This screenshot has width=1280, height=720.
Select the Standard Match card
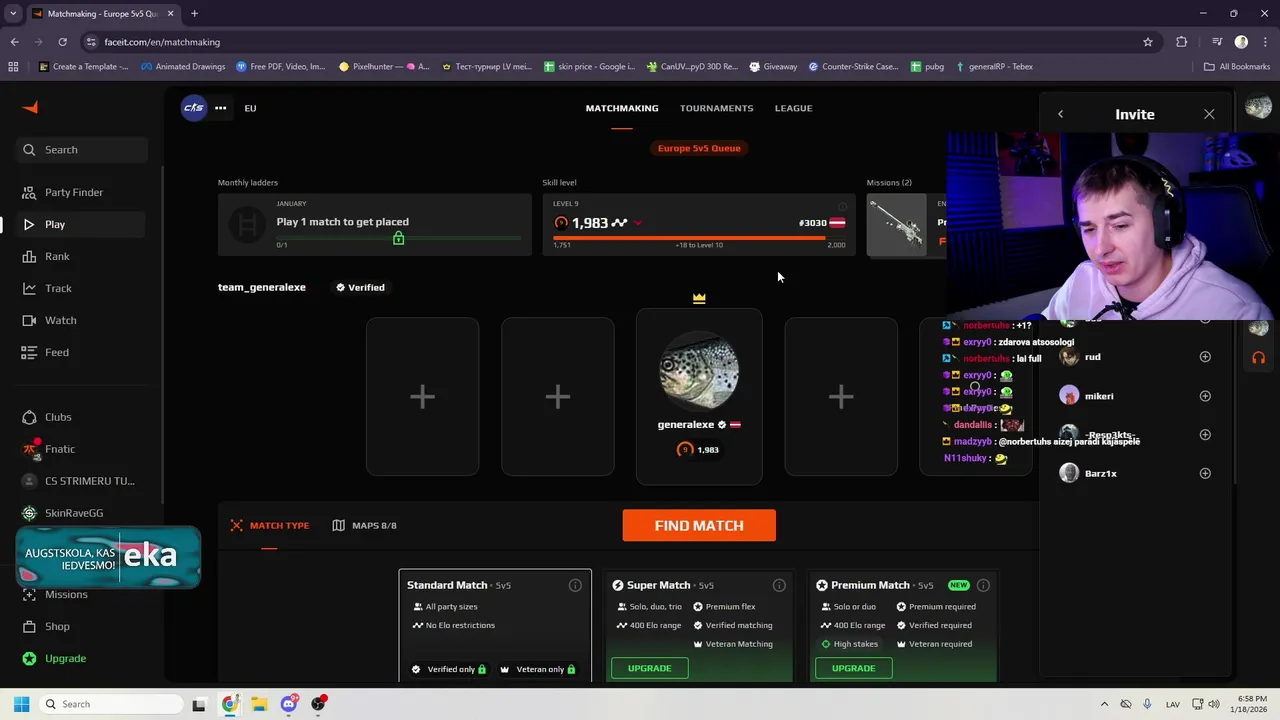point(495,626)
